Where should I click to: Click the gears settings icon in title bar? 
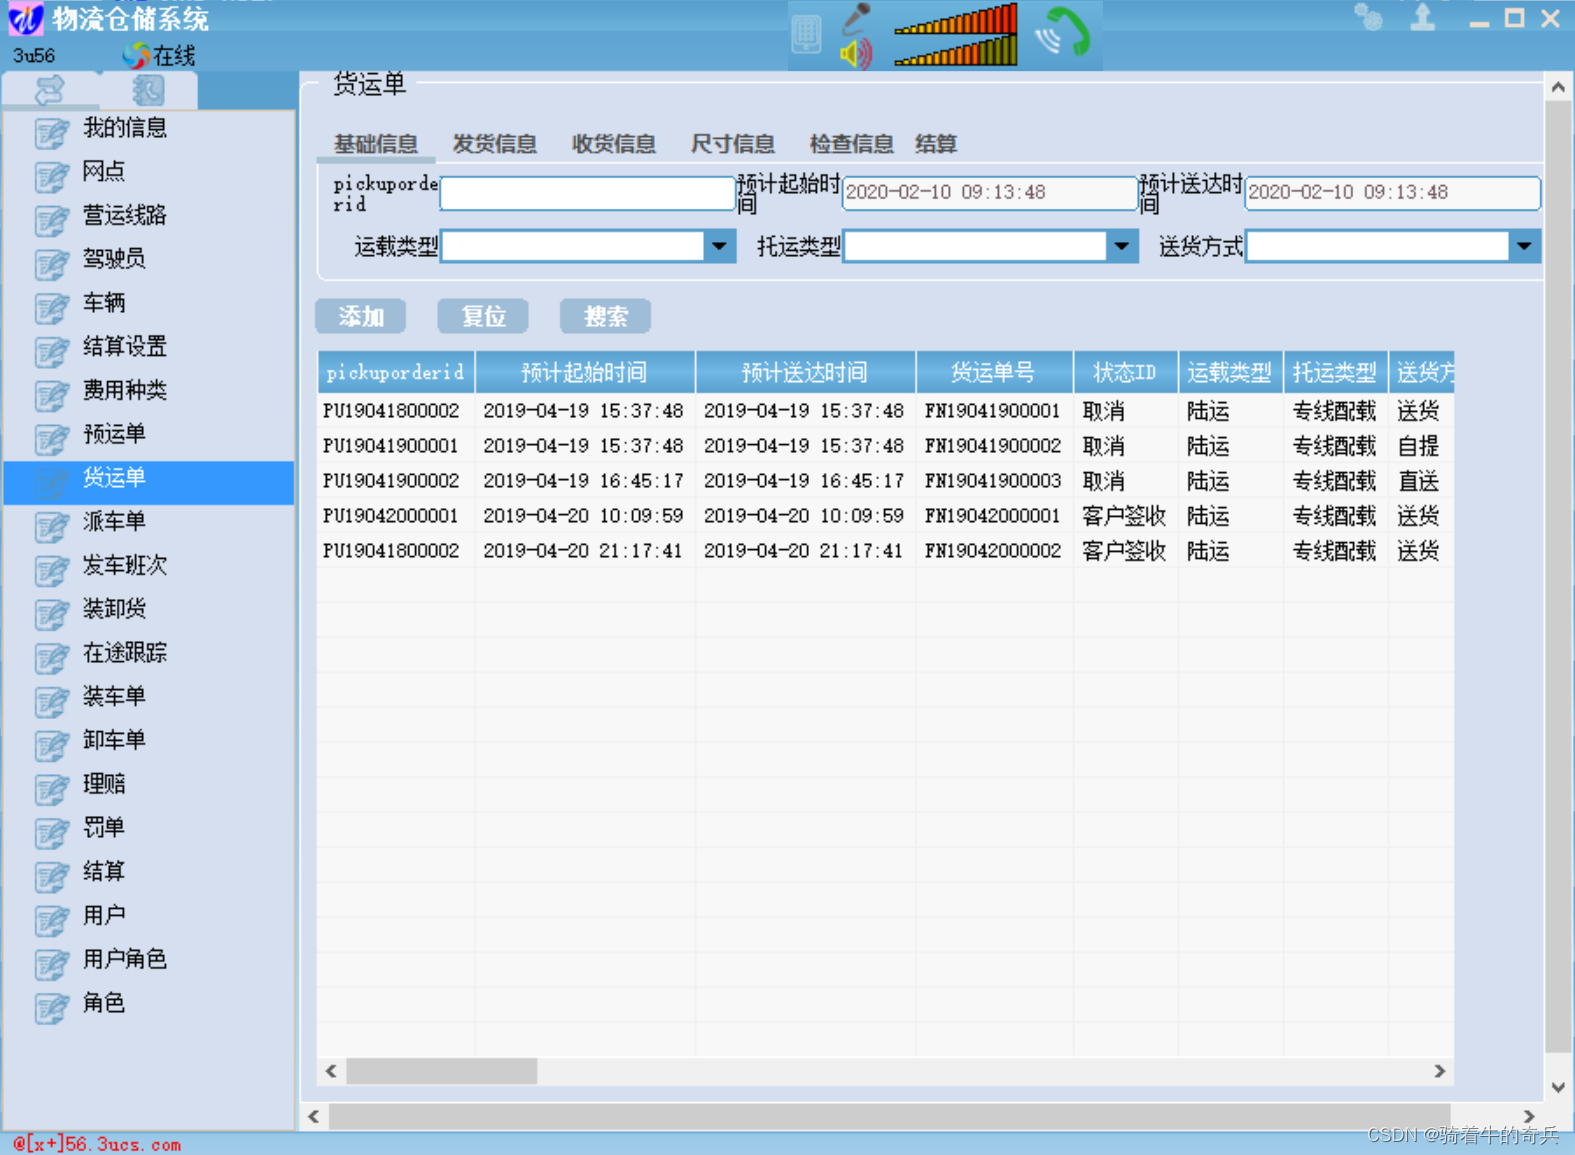click(1368, 17)
